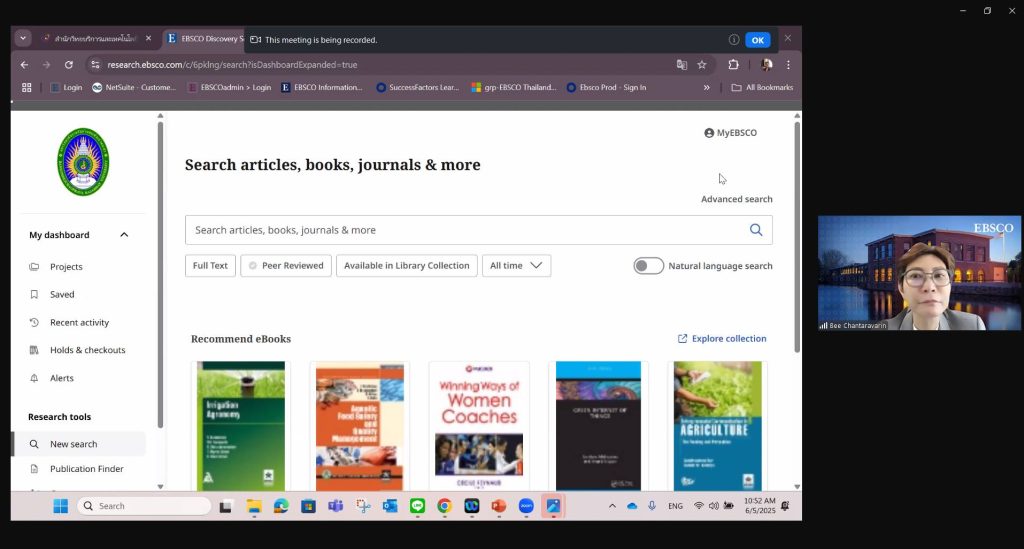Open the Irrigation Agronomy eBook cover
This screenshot has width=1024, height=549.
click(241, 426)
